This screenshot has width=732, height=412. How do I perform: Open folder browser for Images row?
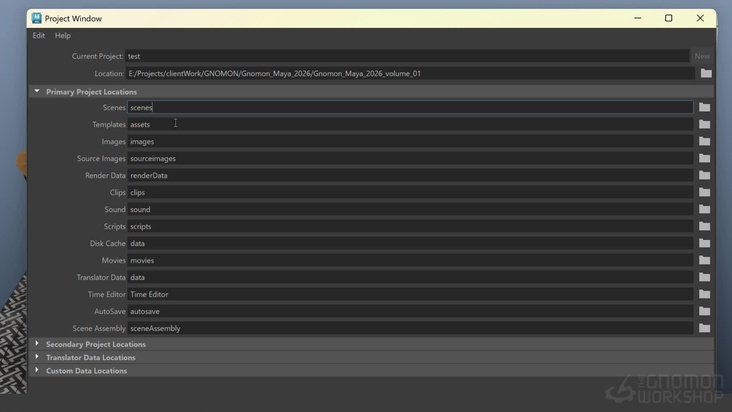(704, 141)
